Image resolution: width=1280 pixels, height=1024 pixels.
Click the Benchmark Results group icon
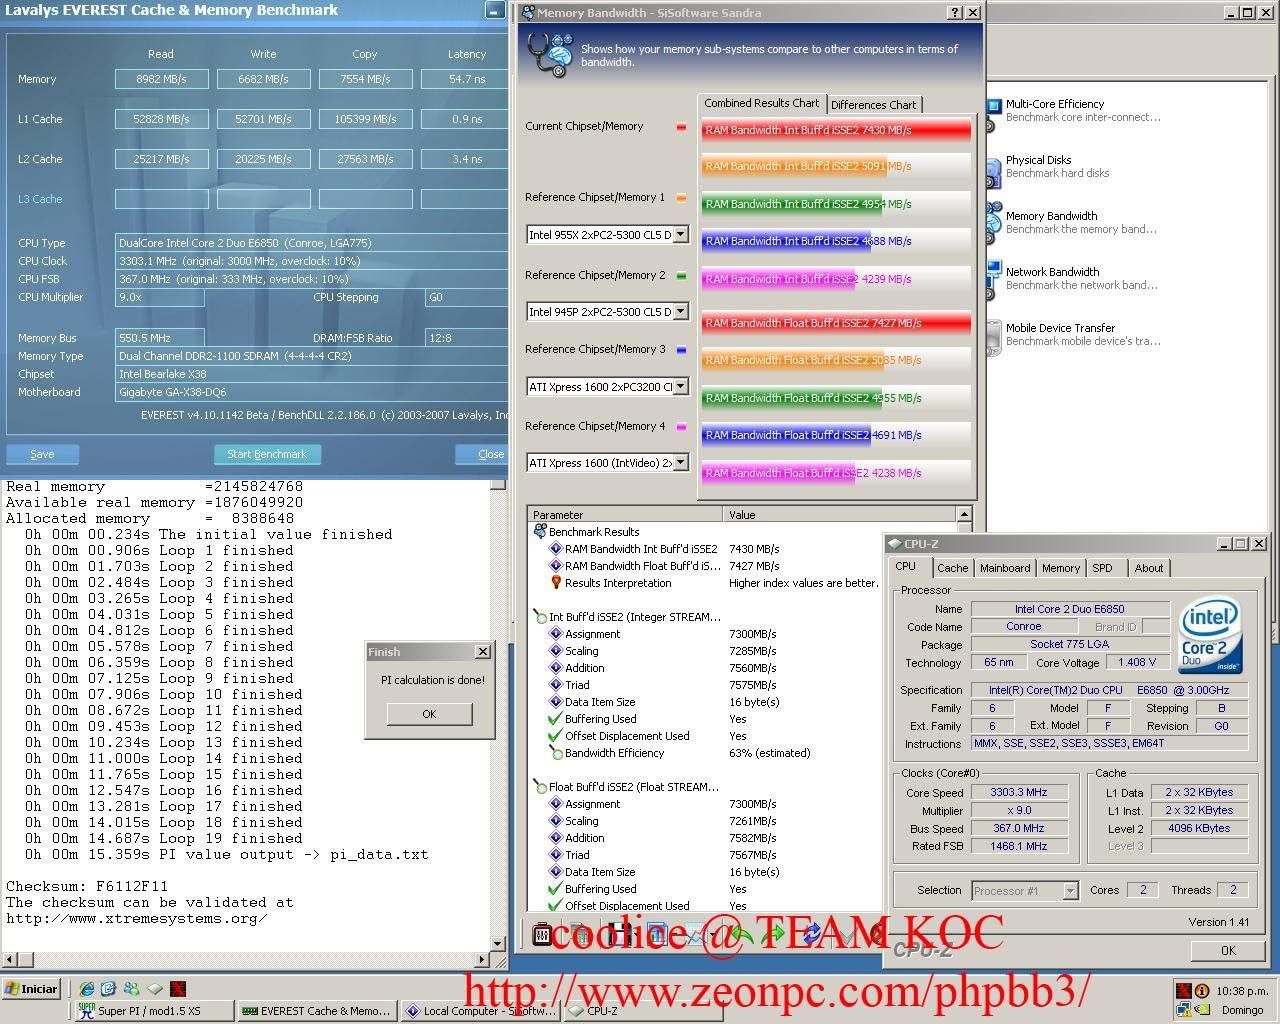coord(540,532)
